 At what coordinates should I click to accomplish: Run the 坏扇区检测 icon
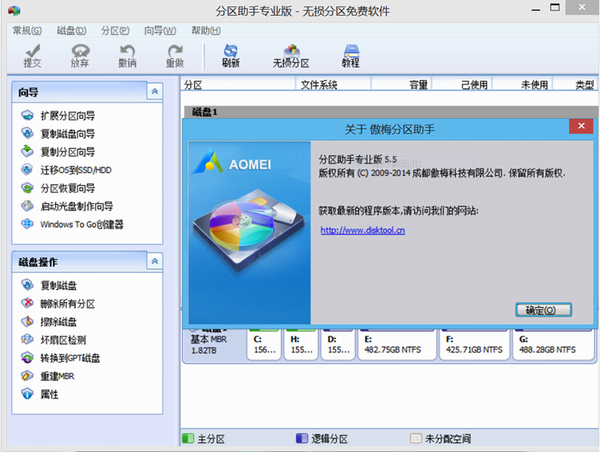click(x=27, y=339)
